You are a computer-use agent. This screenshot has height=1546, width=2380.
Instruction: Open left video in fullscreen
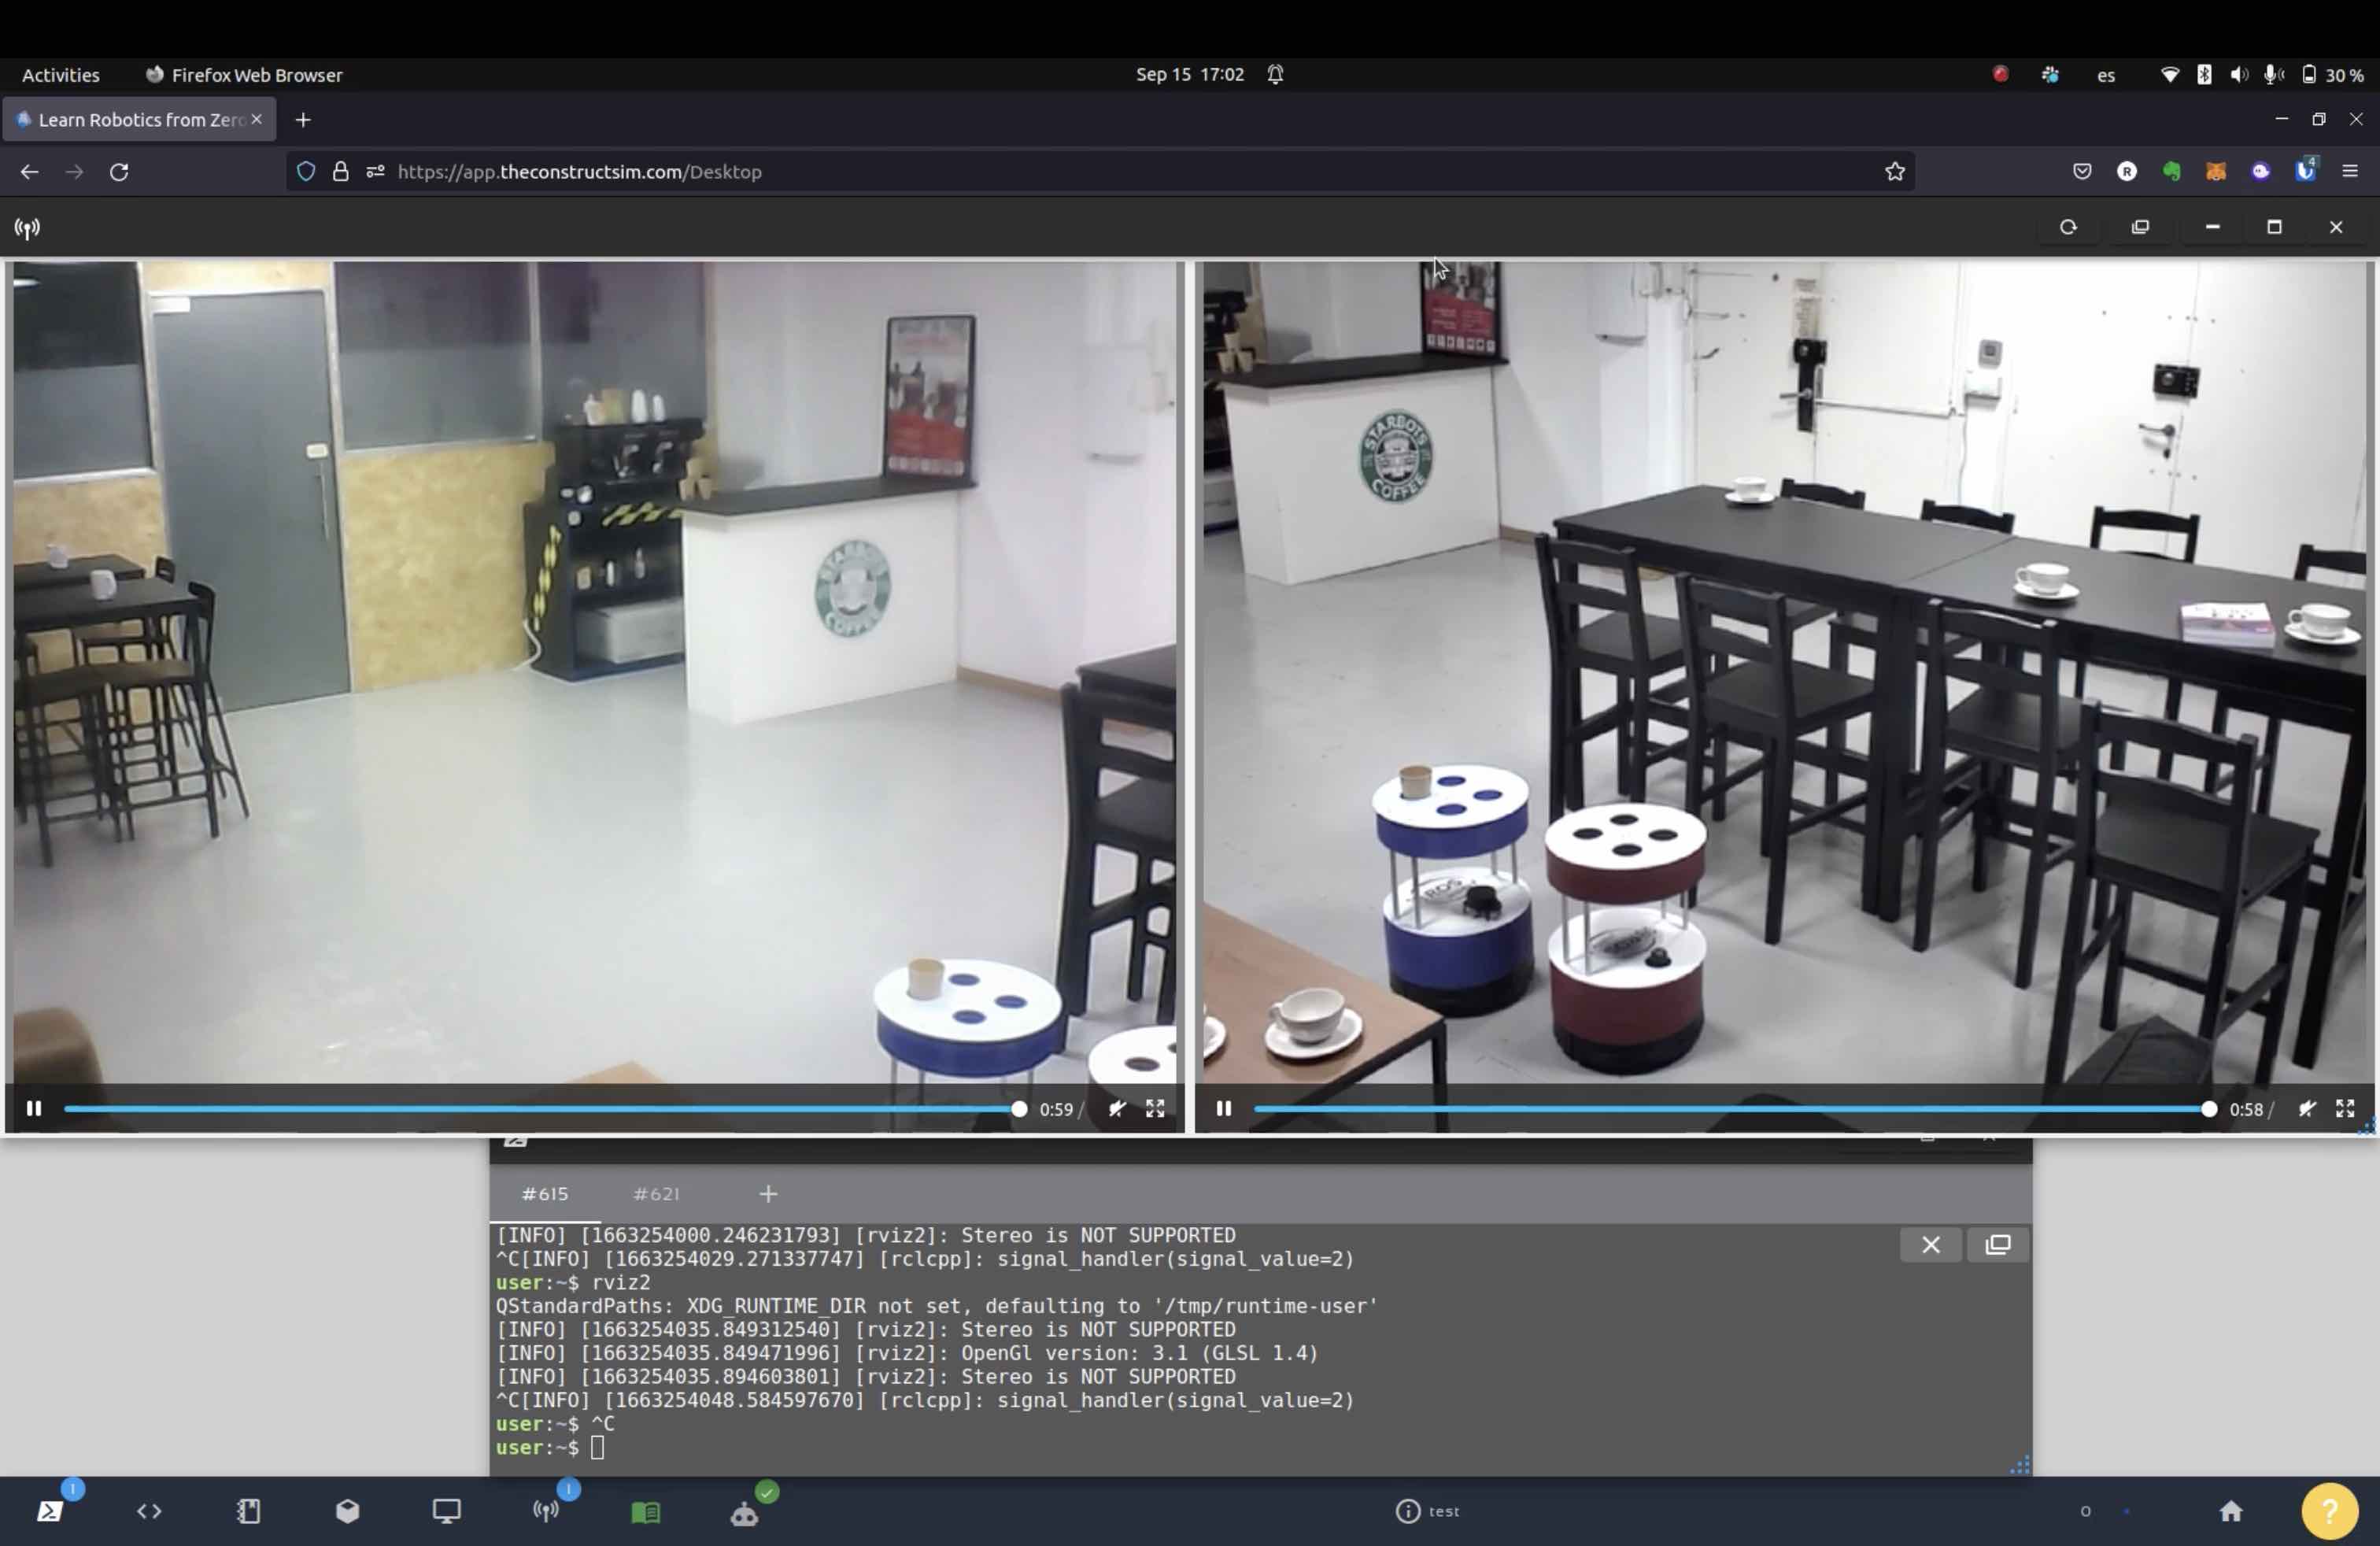click(x=1155, y=1108)
